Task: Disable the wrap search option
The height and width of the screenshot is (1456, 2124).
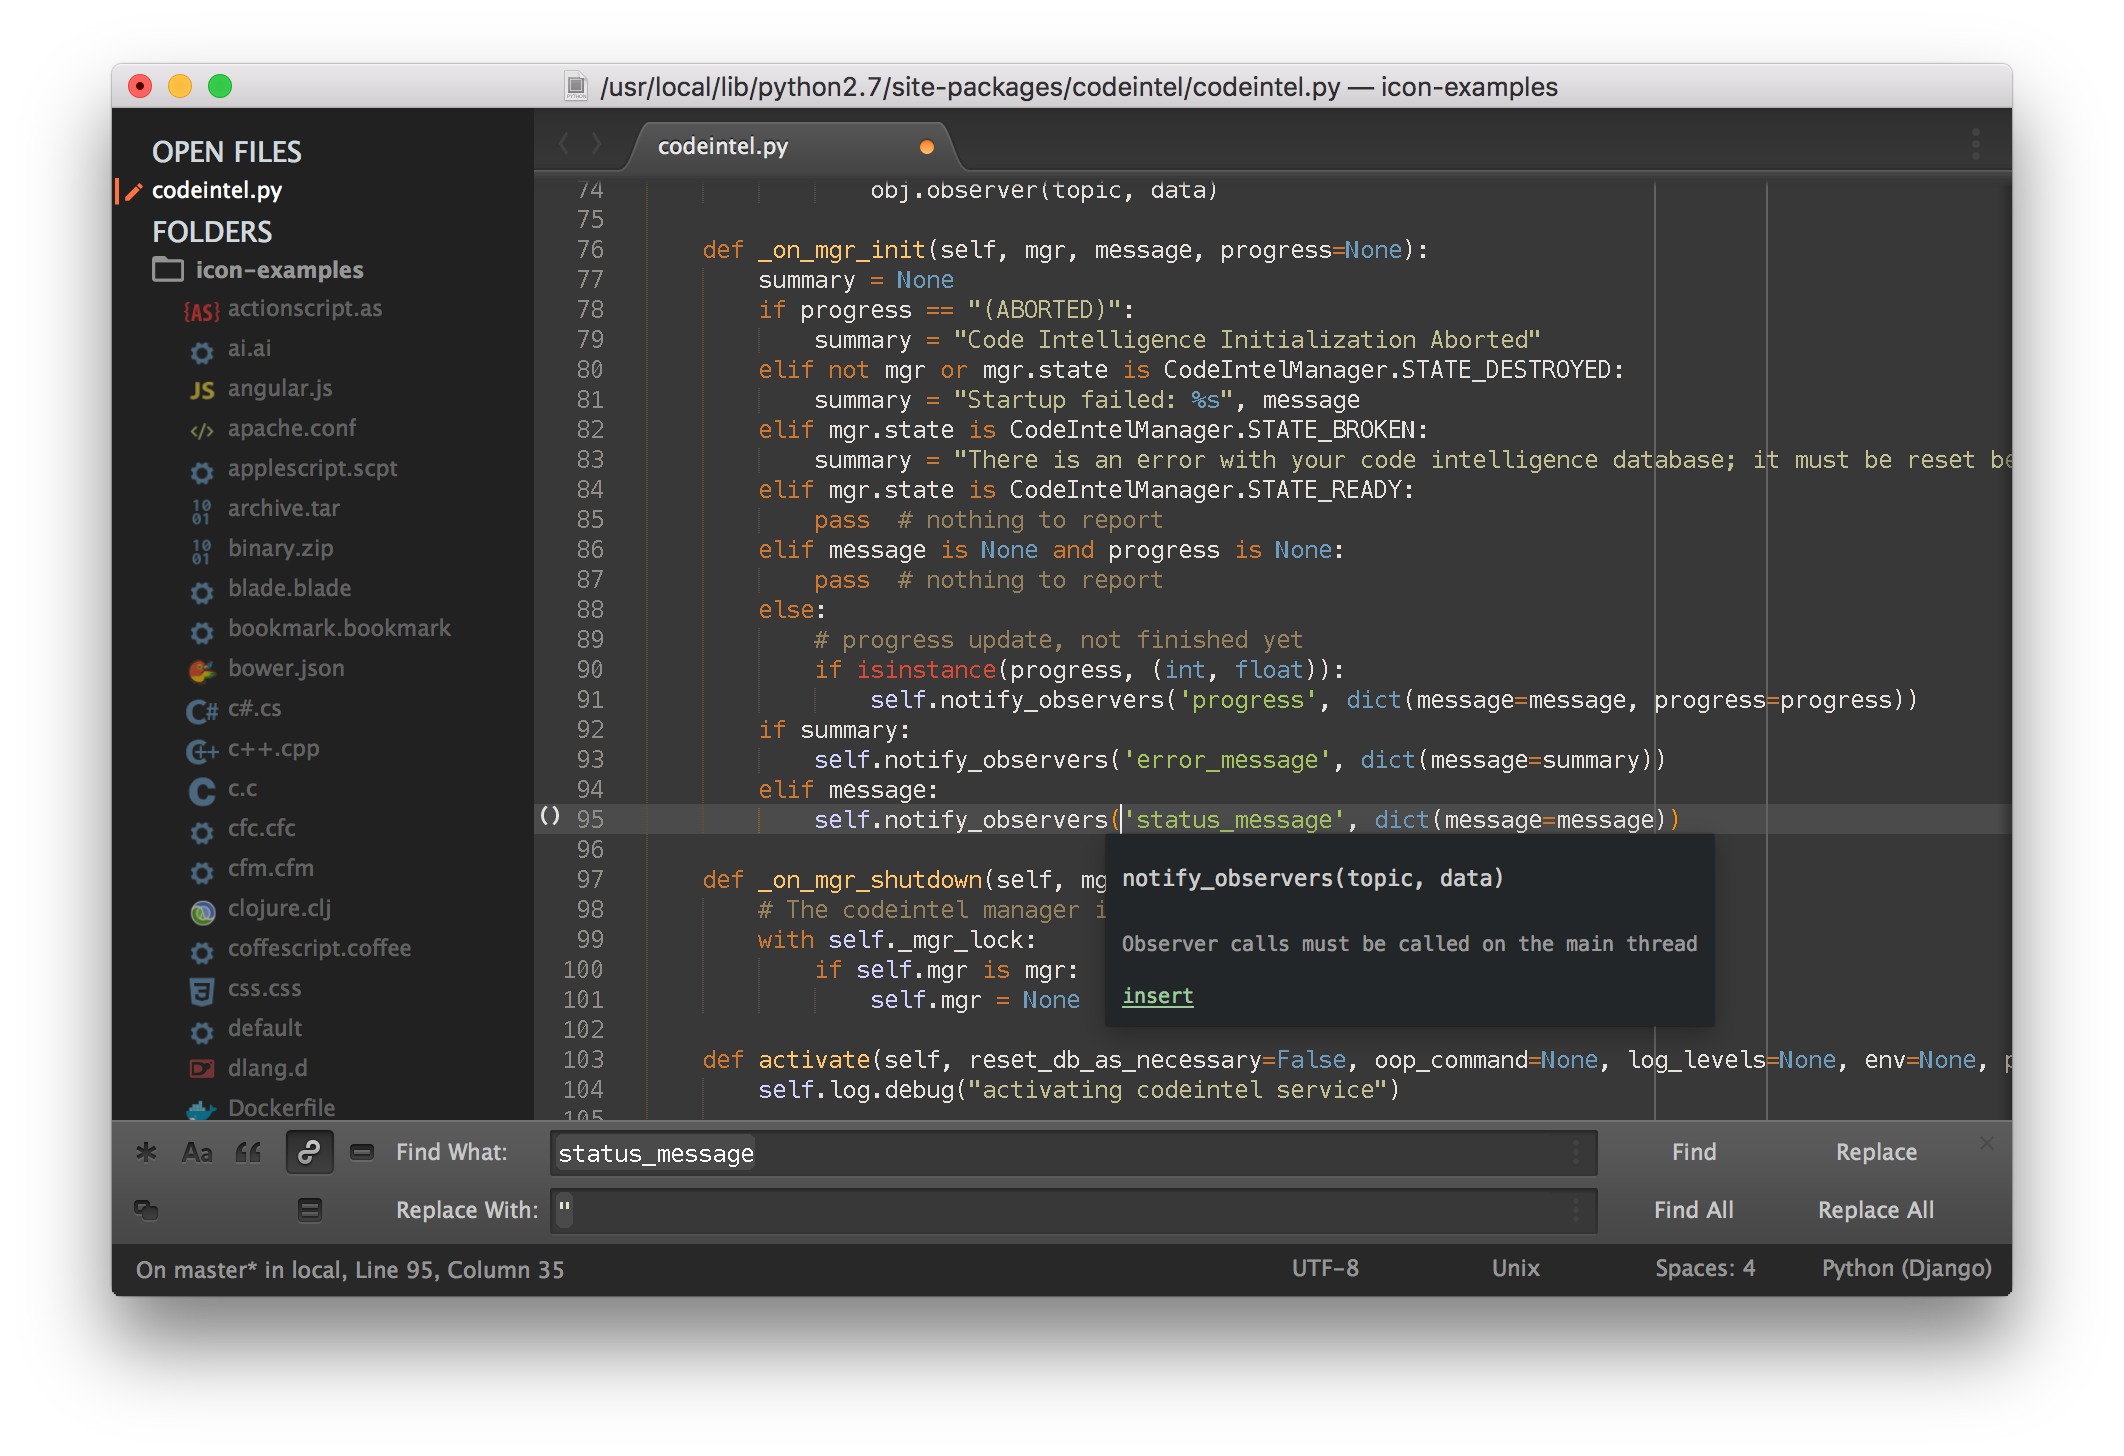Action: [309, 1152]
